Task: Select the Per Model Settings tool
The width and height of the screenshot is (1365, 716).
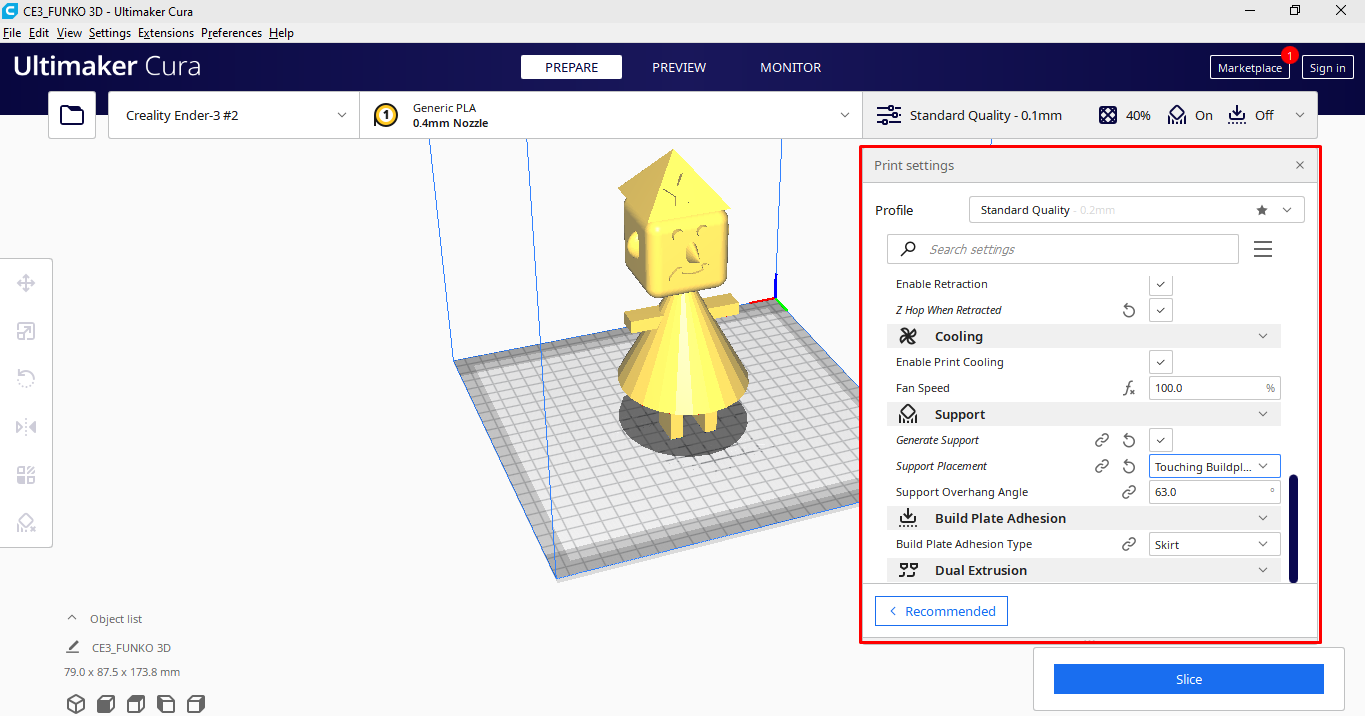Action: [26, 475]
